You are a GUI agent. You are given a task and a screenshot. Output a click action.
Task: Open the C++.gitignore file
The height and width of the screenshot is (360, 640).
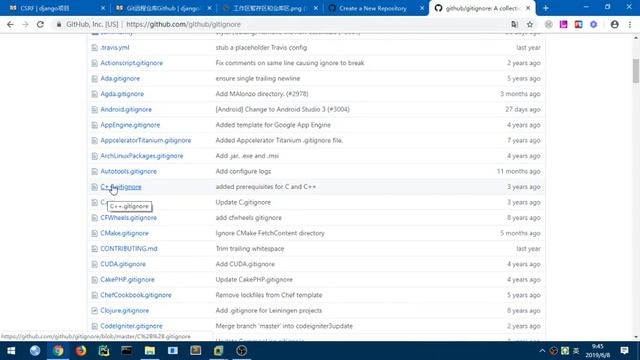121,187
